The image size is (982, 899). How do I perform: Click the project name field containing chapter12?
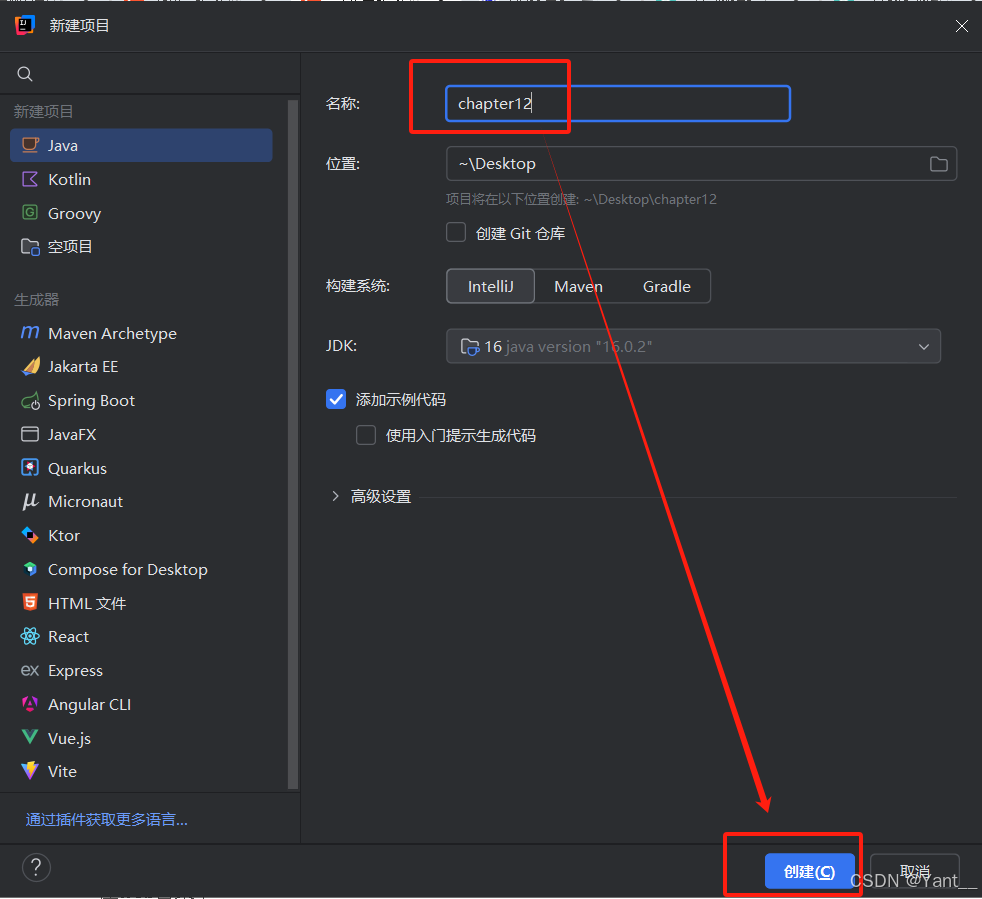click(x=618, y=103)
